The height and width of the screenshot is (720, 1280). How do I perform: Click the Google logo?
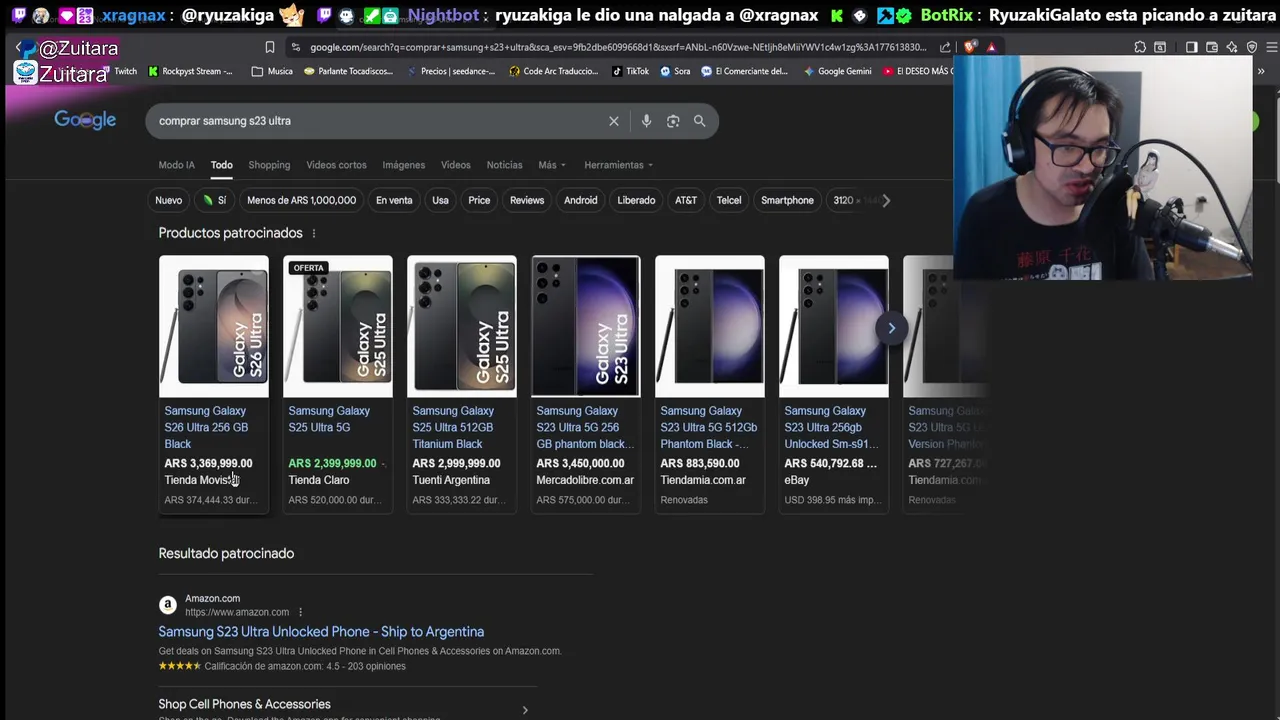click(85, 120)
